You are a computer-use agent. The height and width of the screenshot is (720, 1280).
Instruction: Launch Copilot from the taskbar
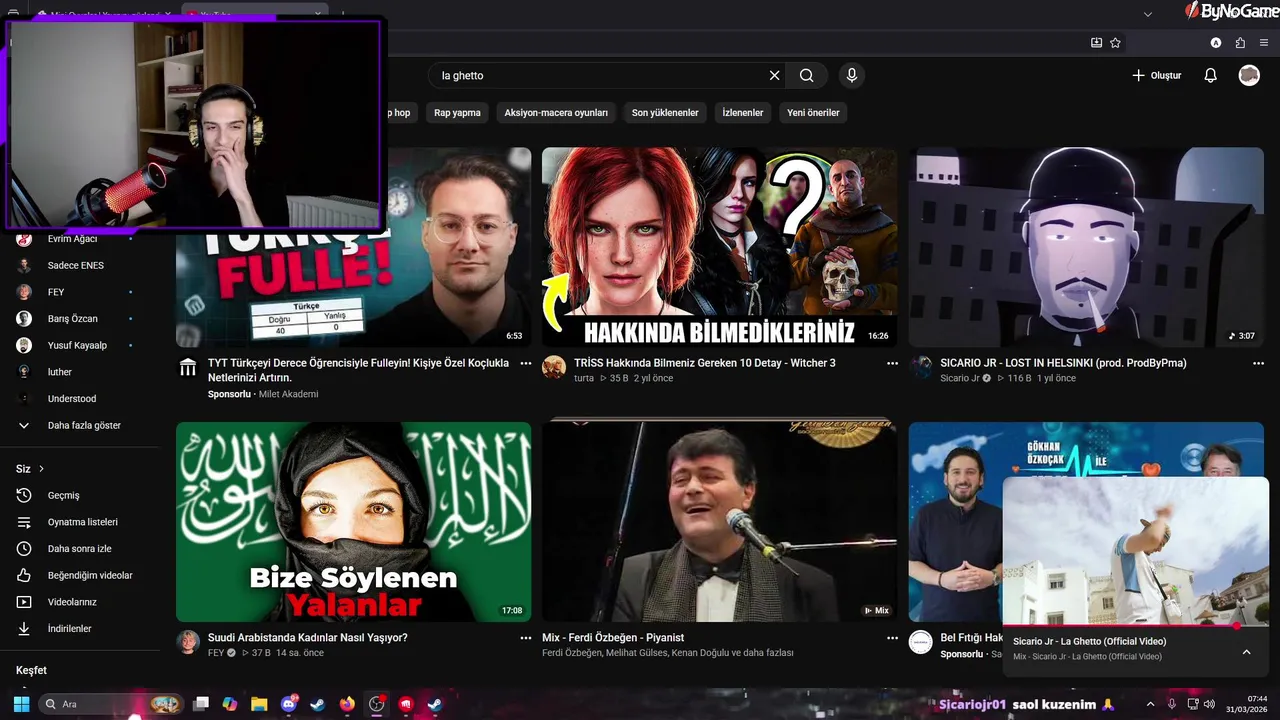click(x=230, y=704)
